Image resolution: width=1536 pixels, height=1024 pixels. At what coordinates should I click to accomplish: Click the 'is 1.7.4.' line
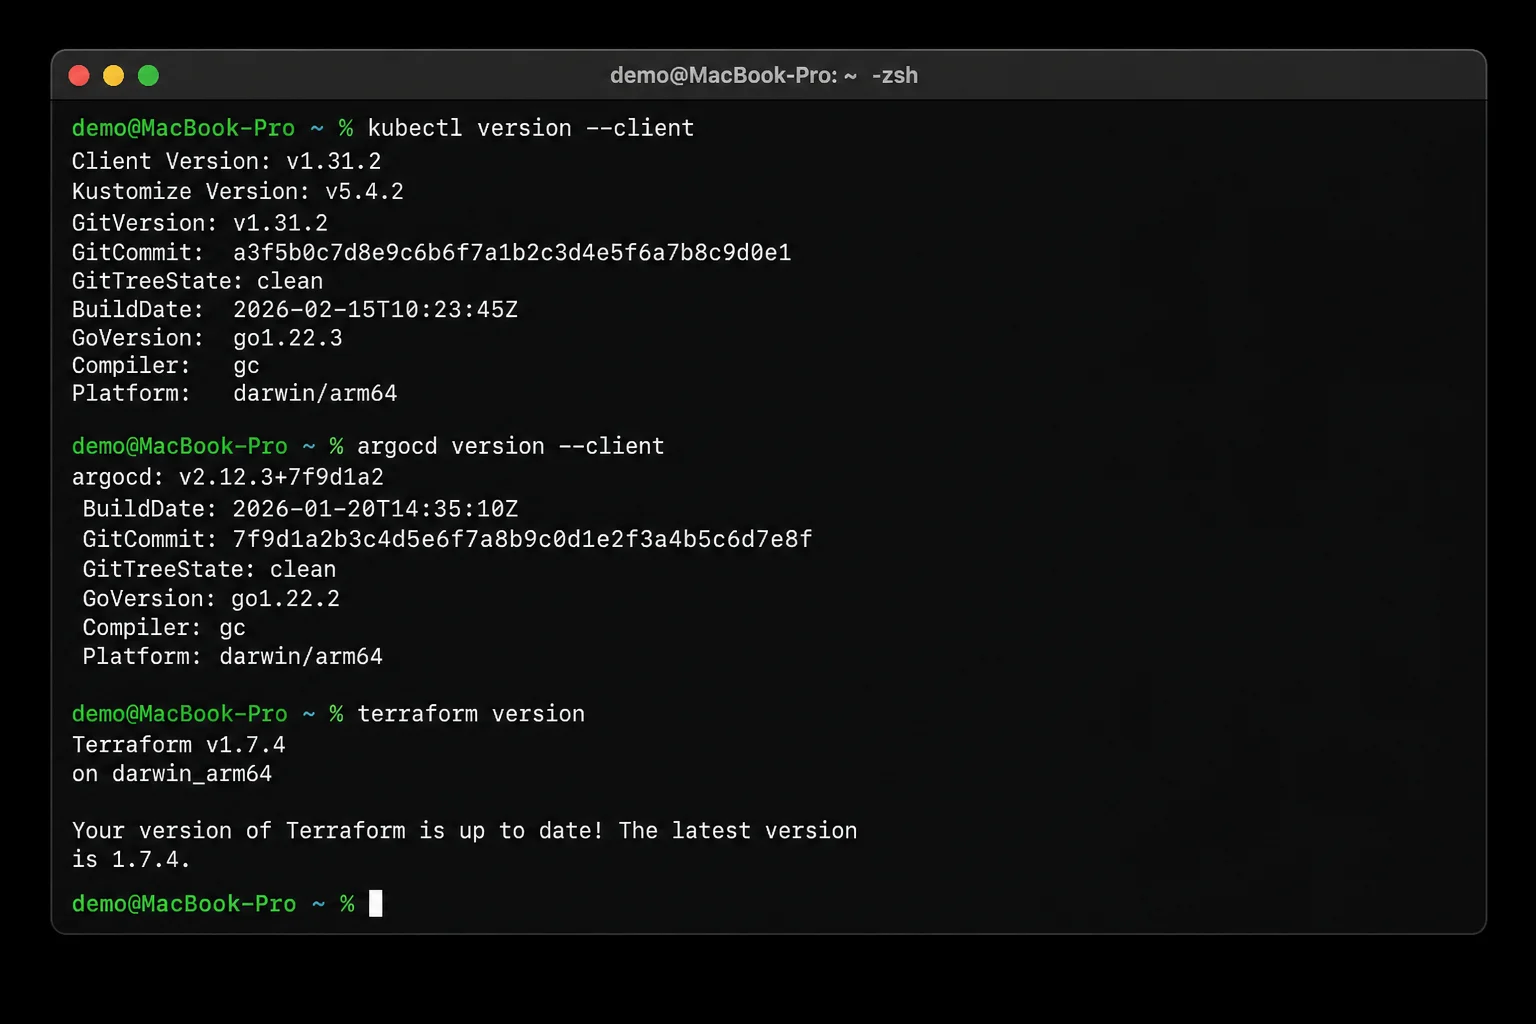(131, 860)
